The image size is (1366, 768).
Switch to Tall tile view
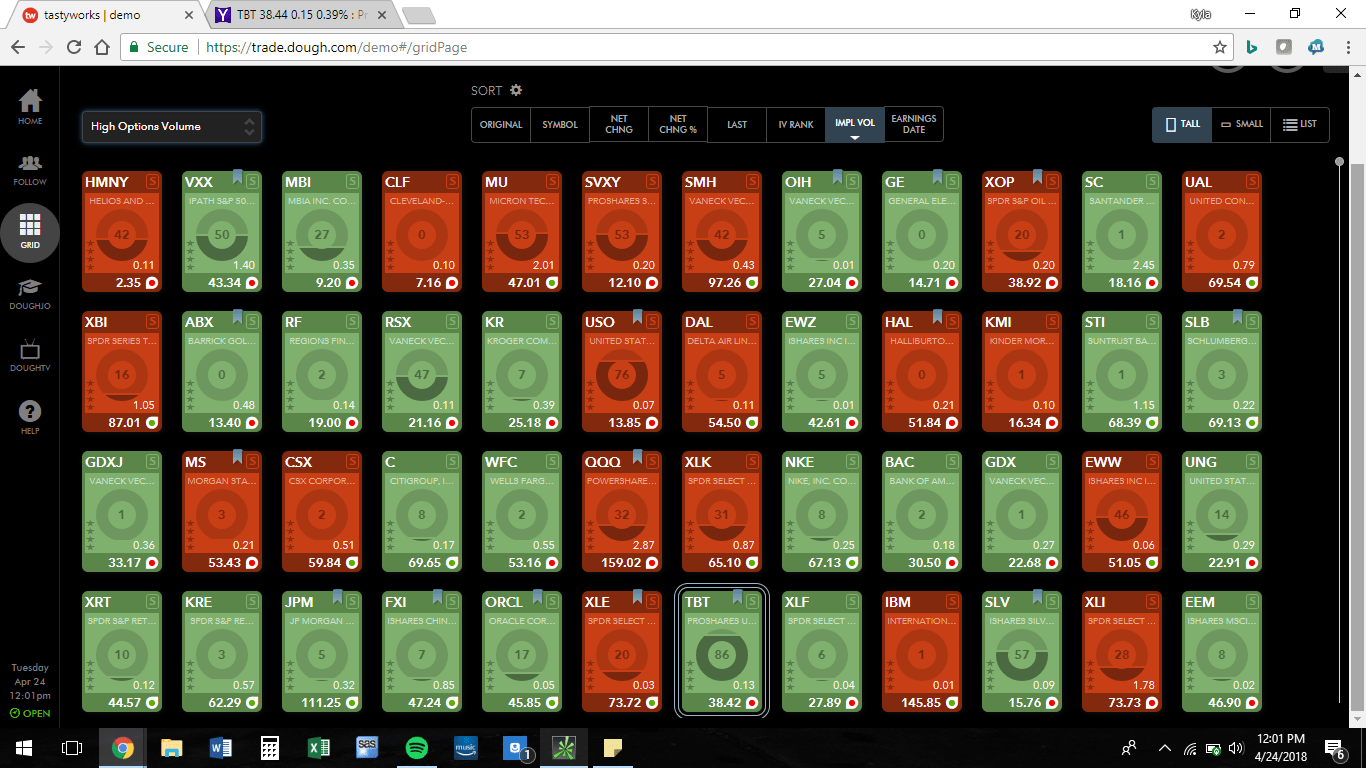click(1182, 124)
